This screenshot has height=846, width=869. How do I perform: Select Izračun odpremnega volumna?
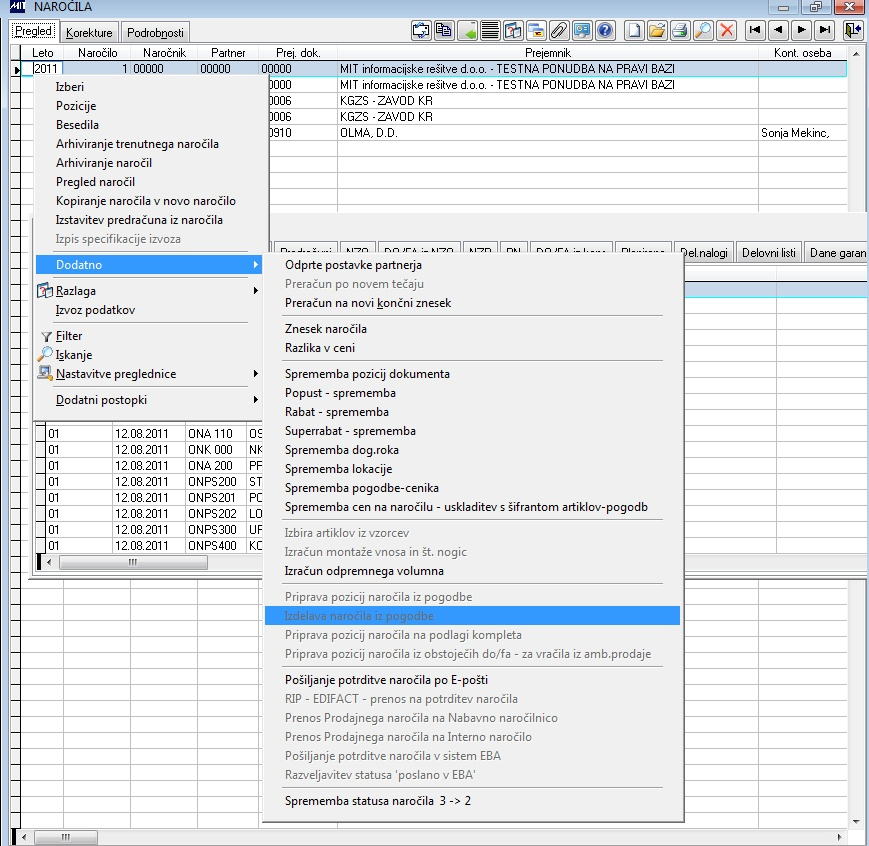pos(364,571)
